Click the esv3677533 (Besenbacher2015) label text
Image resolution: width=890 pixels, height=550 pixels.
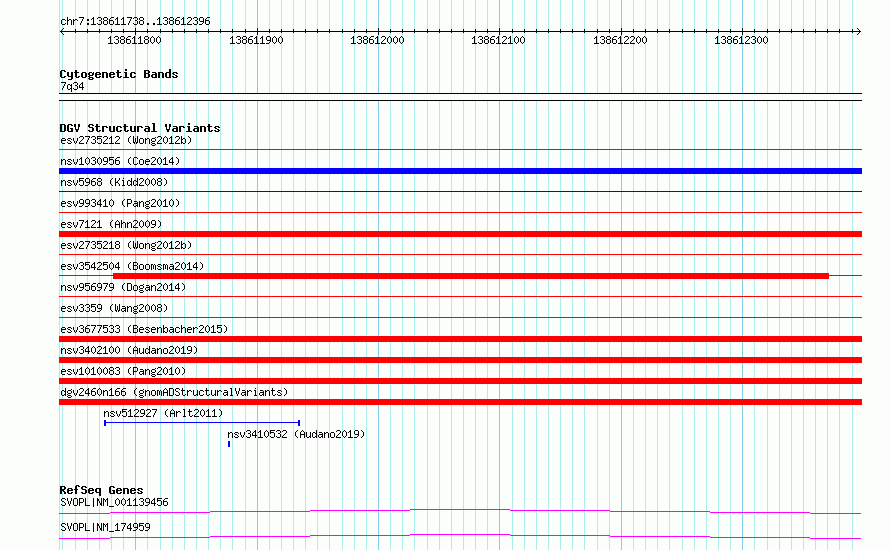tap(144, 329)
